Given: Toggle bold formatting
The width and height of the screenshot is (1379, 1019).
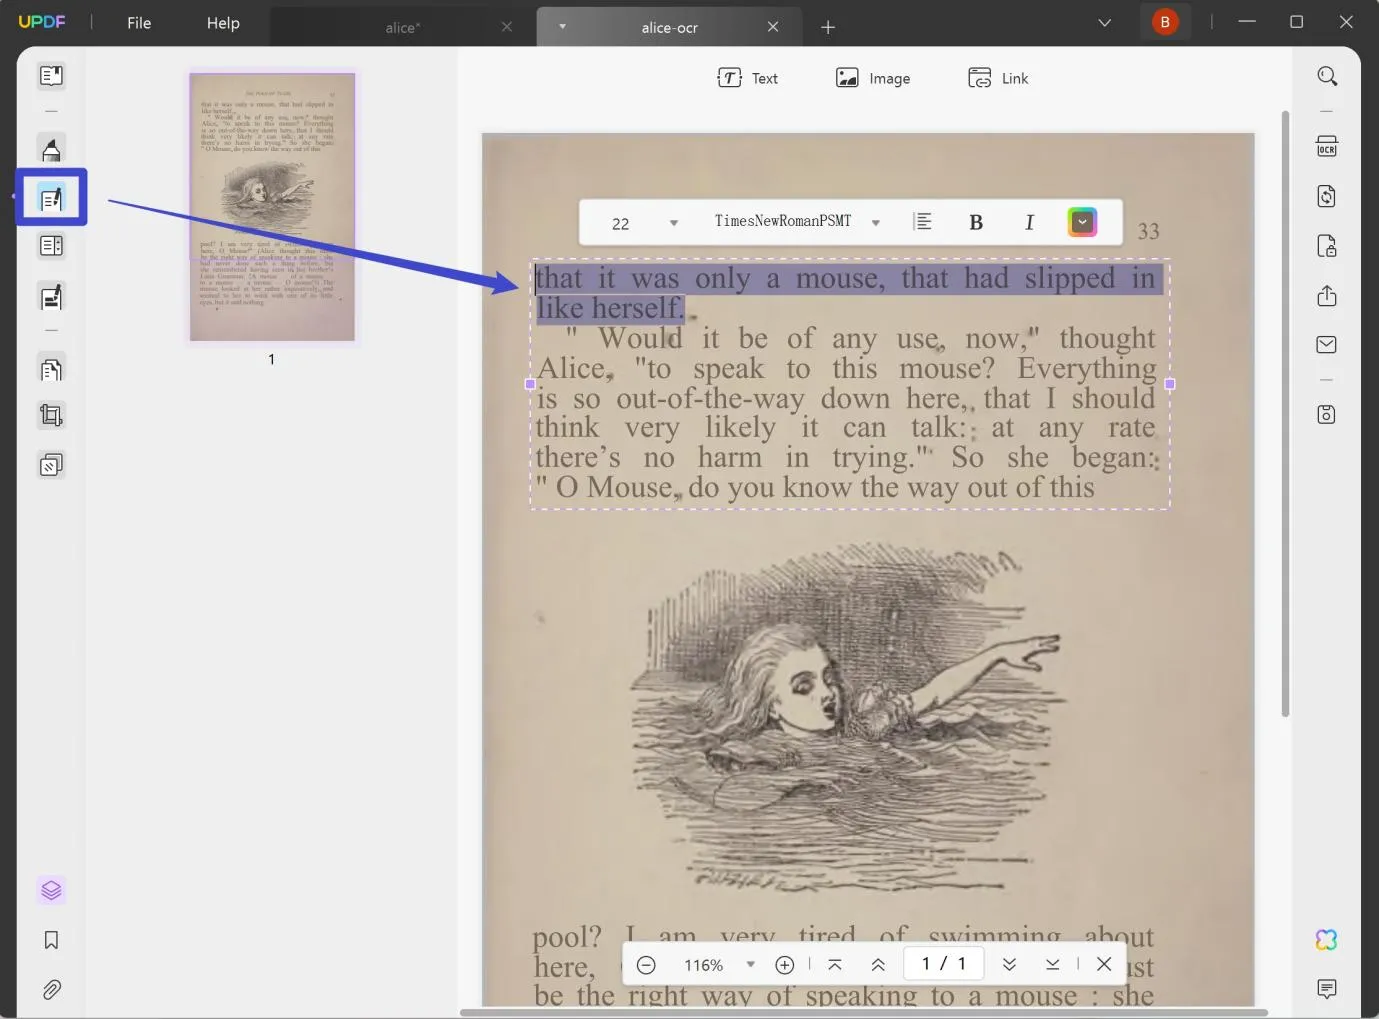Looking at the screenshot, I should (976, 221).
